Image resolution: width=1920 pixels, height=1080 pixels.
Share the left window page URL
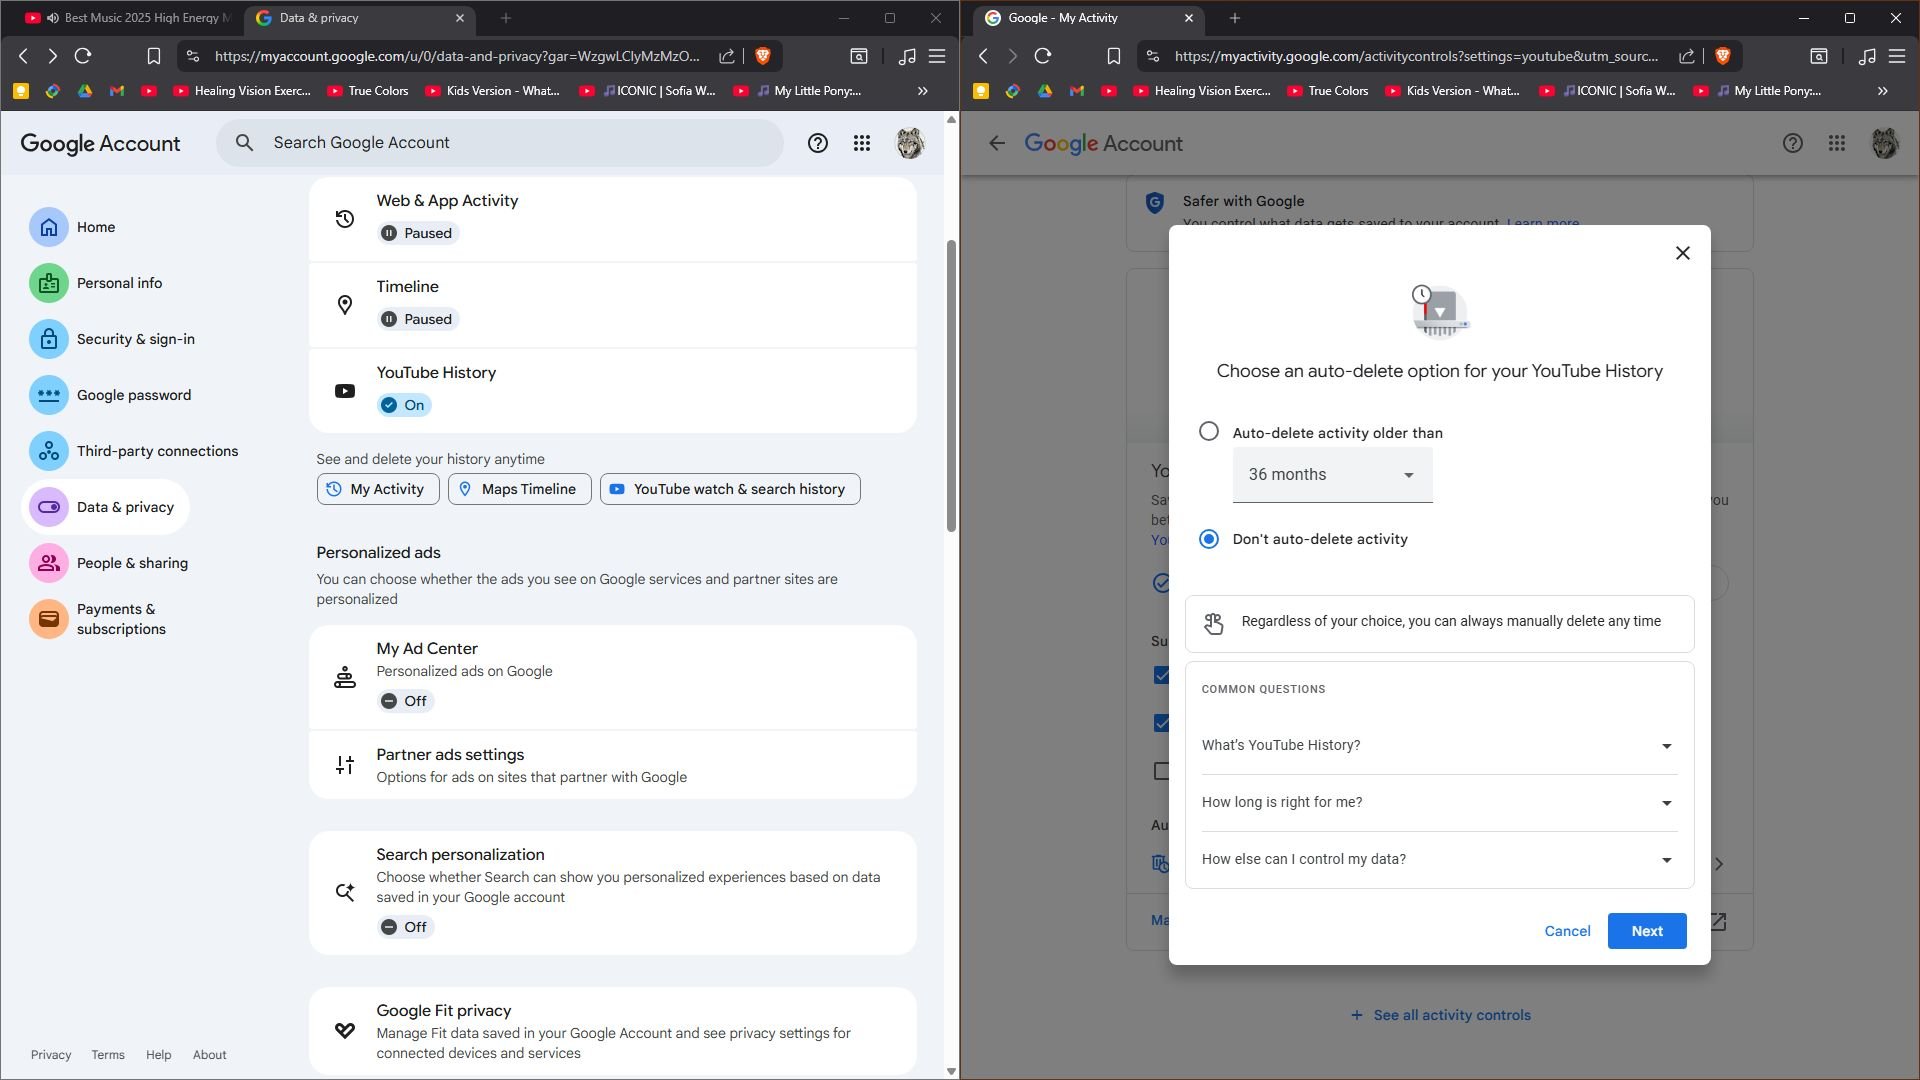[727, 56]
